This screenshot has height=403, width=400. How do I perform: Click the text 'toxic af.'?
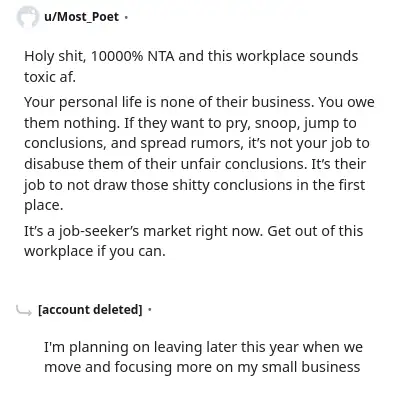pyautogui.click(x=50, y=77)
